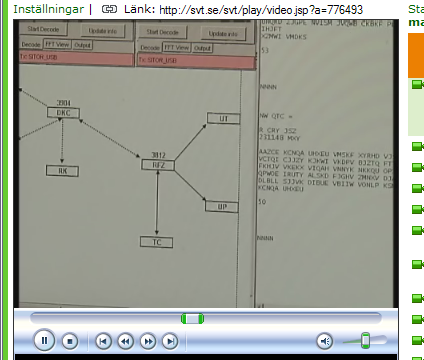Click the second green video icon in sidebar

pyautogui.click(x=417, y=146)
